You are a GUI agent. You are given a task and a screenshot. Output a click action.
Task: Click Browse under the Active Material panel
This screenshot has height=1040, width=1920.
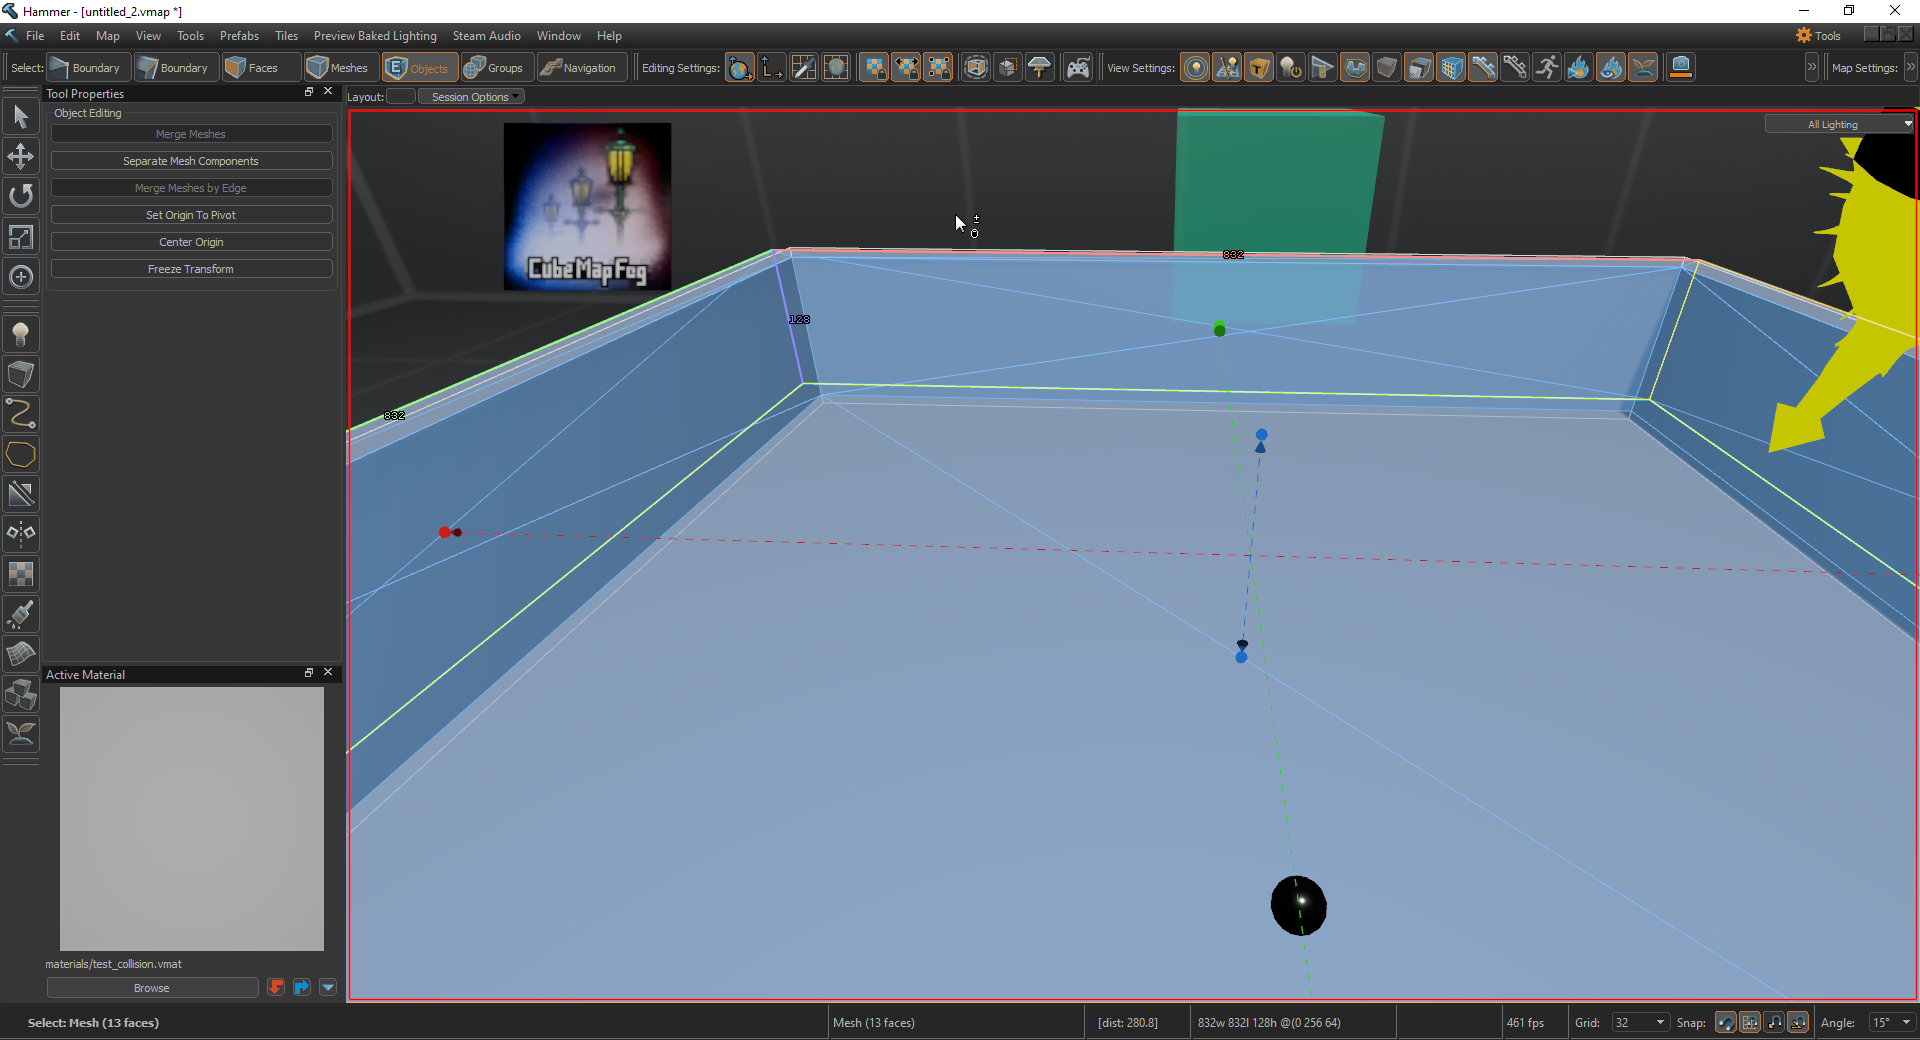(152, 987)
